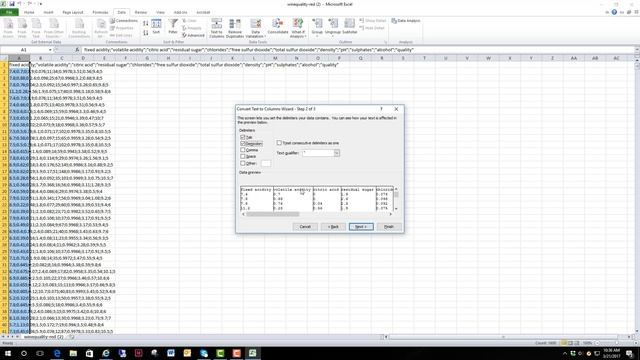Click the Other delimiter text field
This screenshot has height=360, width=640.
tap(265, 163)
